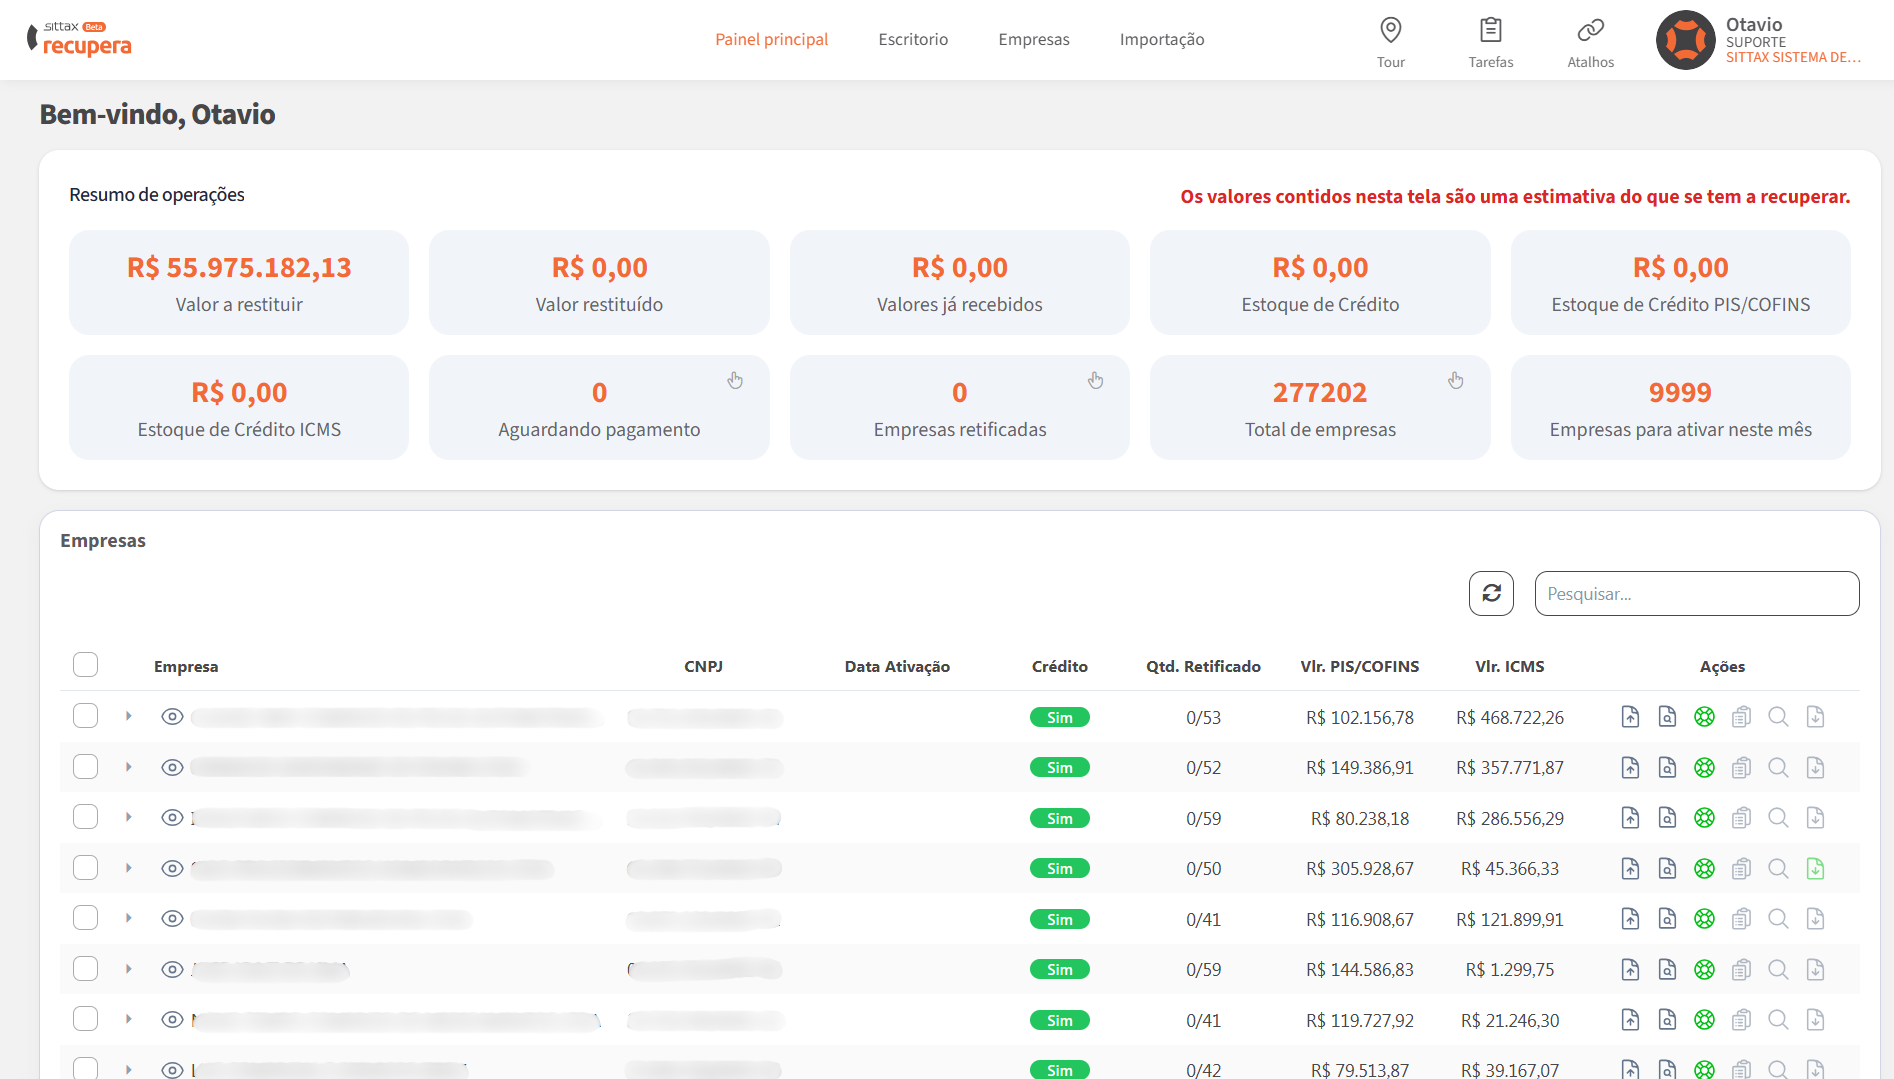
Task: Click green lifebuoy icon in the R$ 286.556,29 row
Action: pyautogui.click(x=1704, y=818)
